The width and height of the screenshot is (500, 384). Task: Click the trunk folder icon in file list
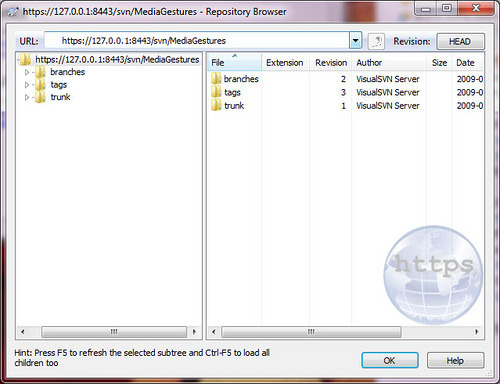click(x=216, y=105)
